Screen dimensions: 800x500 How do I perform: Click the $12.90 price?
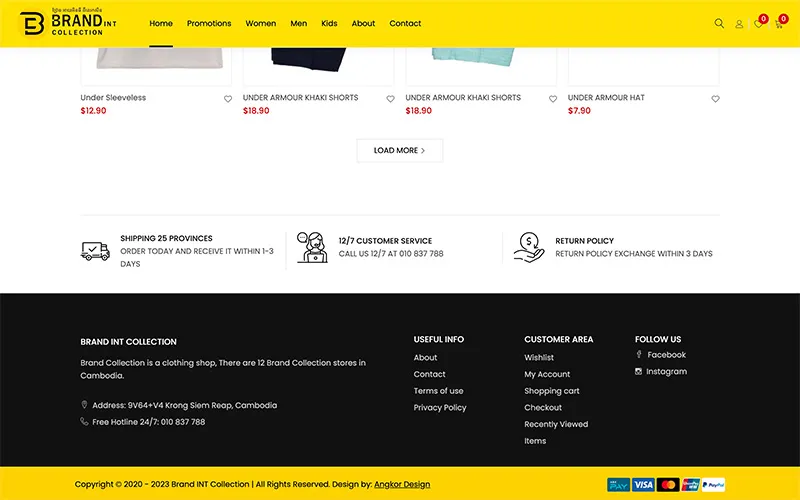tap(93, 111)
